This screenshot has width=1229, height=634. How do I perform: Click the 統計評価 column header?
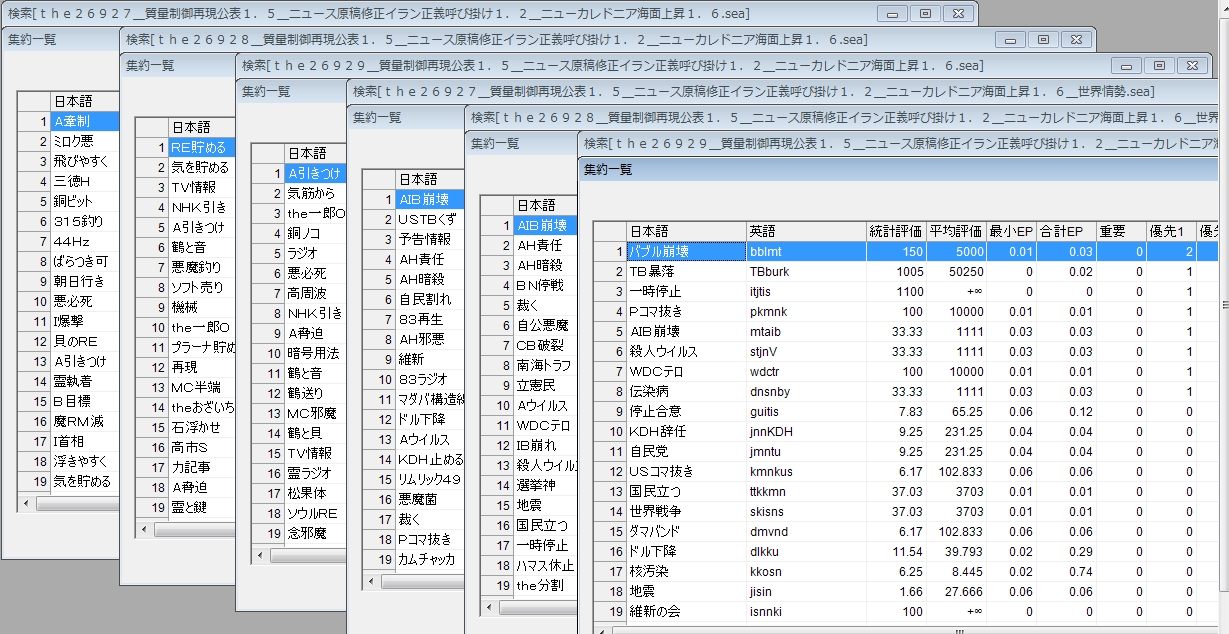click(895, 231)
